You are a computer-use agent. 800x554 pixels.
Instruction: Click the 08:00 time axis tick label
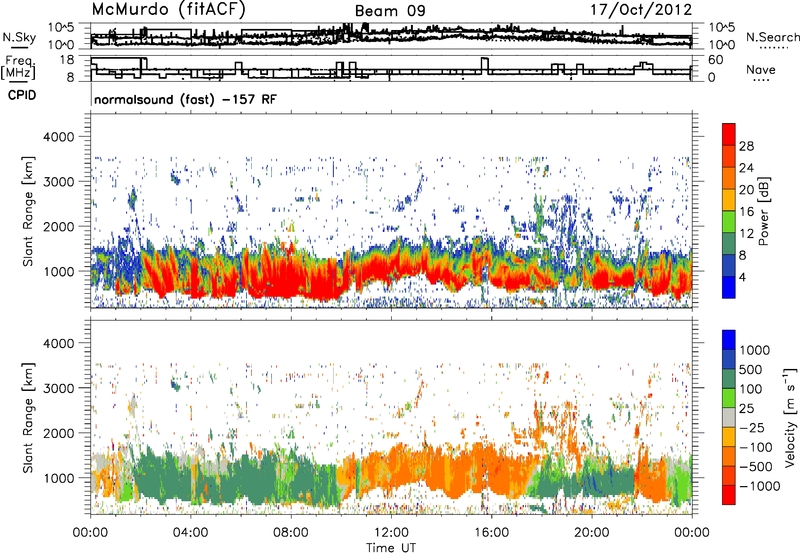tap(291, 533)
